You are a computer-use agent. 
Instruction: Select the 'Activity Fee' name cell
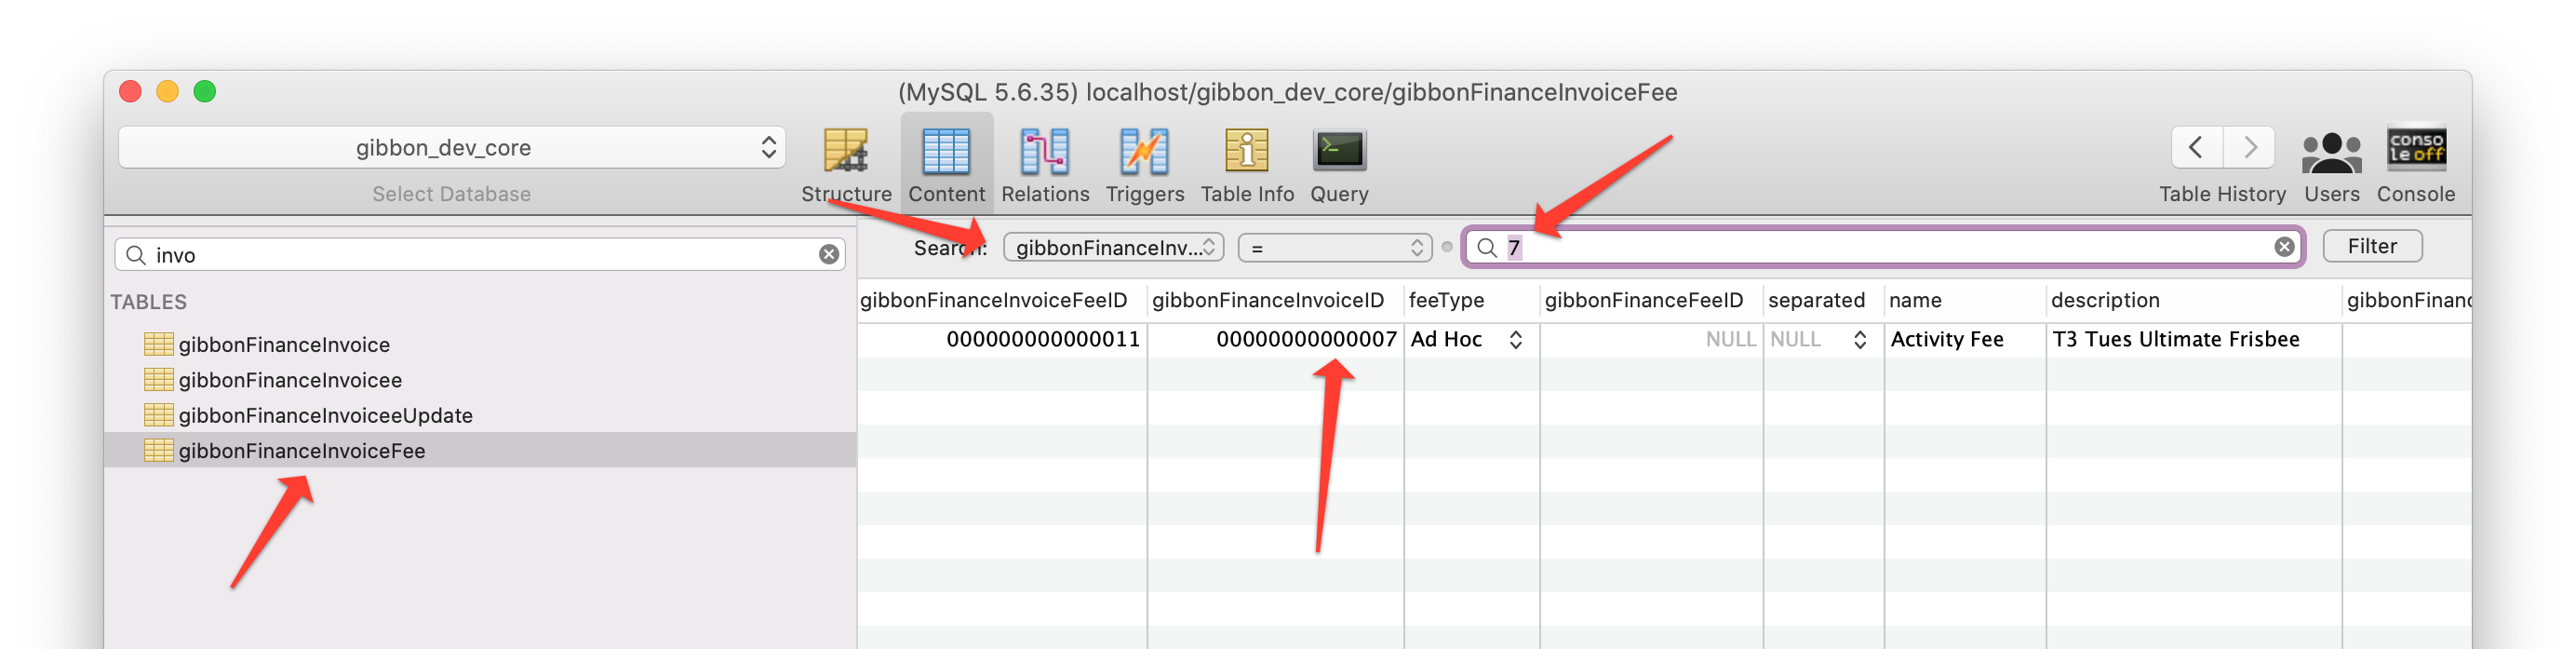tap(1965, 340)
